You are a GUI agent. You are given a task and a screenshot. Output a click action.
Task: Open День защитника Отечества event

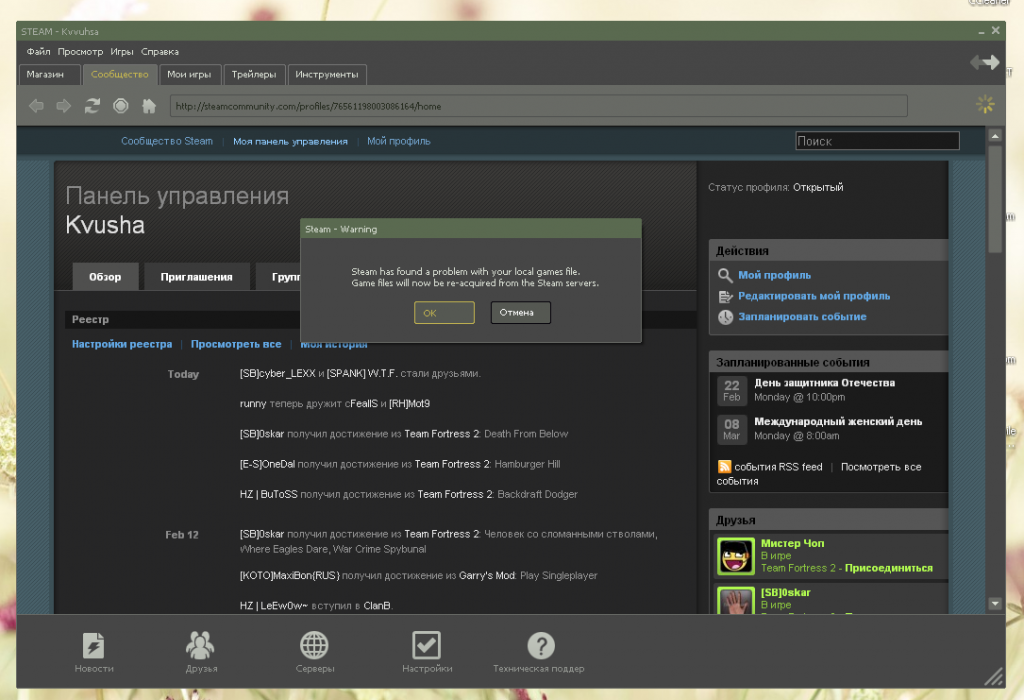[825, 383]
